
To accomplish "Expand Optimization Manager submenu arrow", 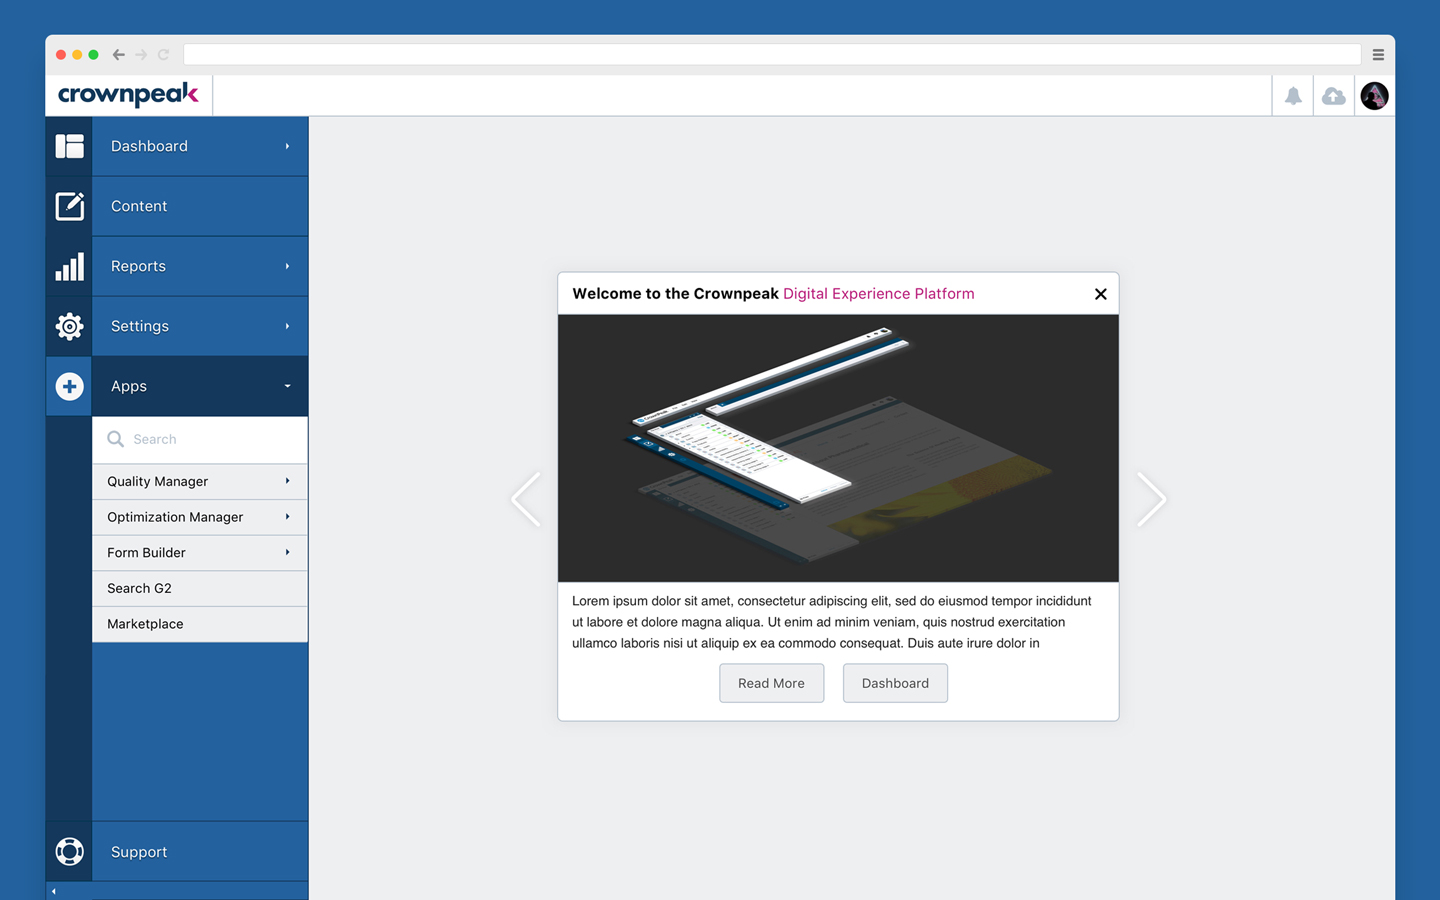I will (x=287, y=517).
